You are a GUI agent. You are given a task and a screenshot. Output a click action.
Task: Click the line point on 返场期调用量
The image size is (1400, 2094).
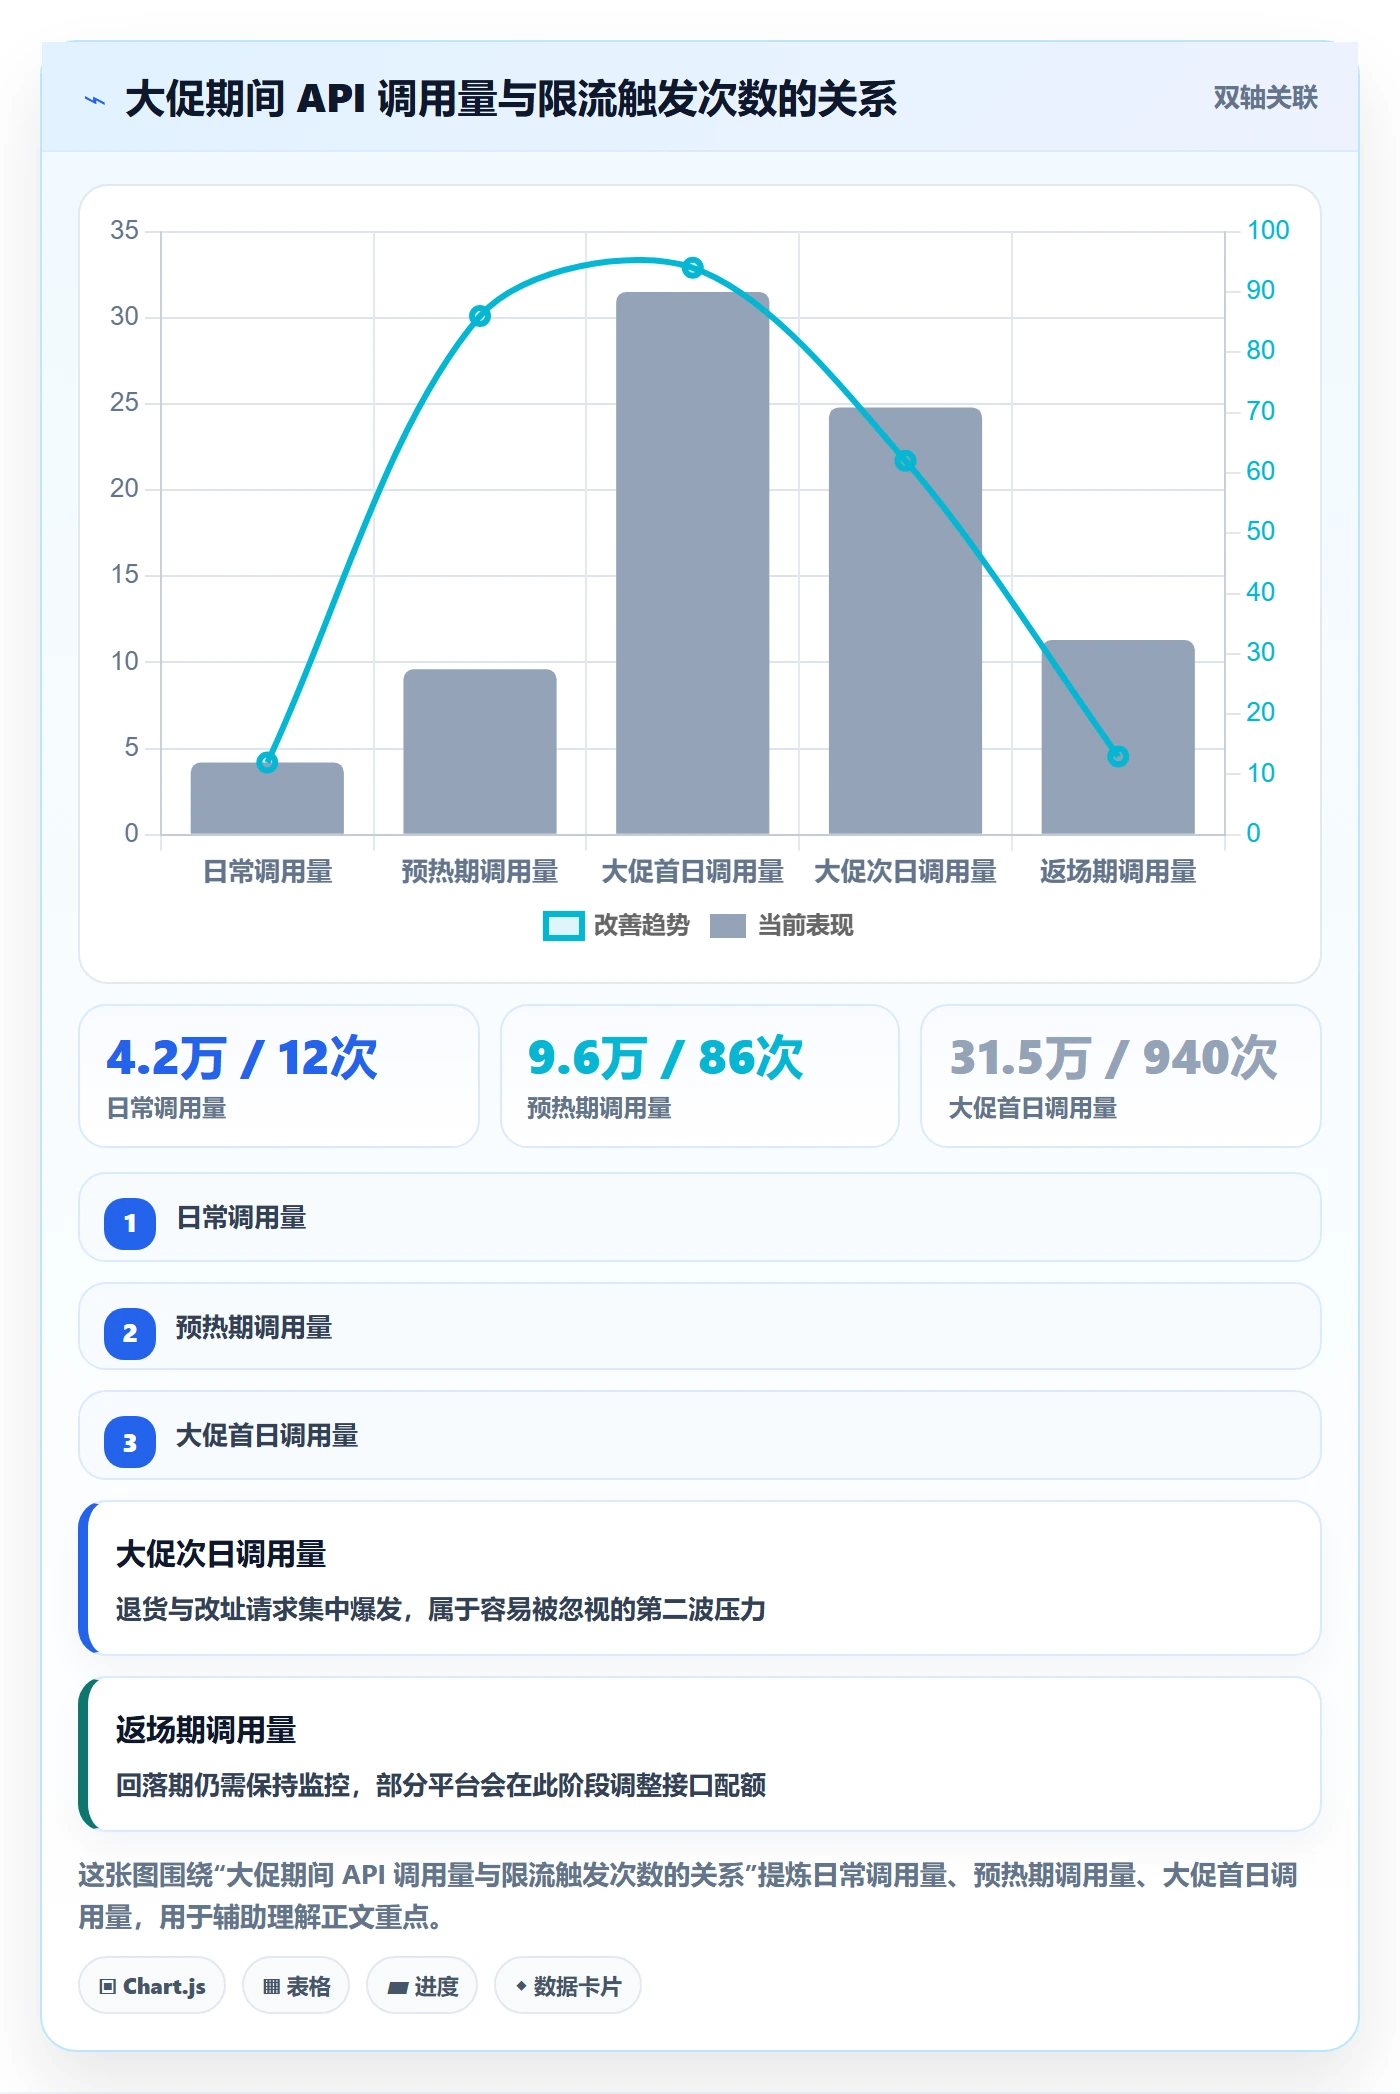click(x=1118, y=756)
